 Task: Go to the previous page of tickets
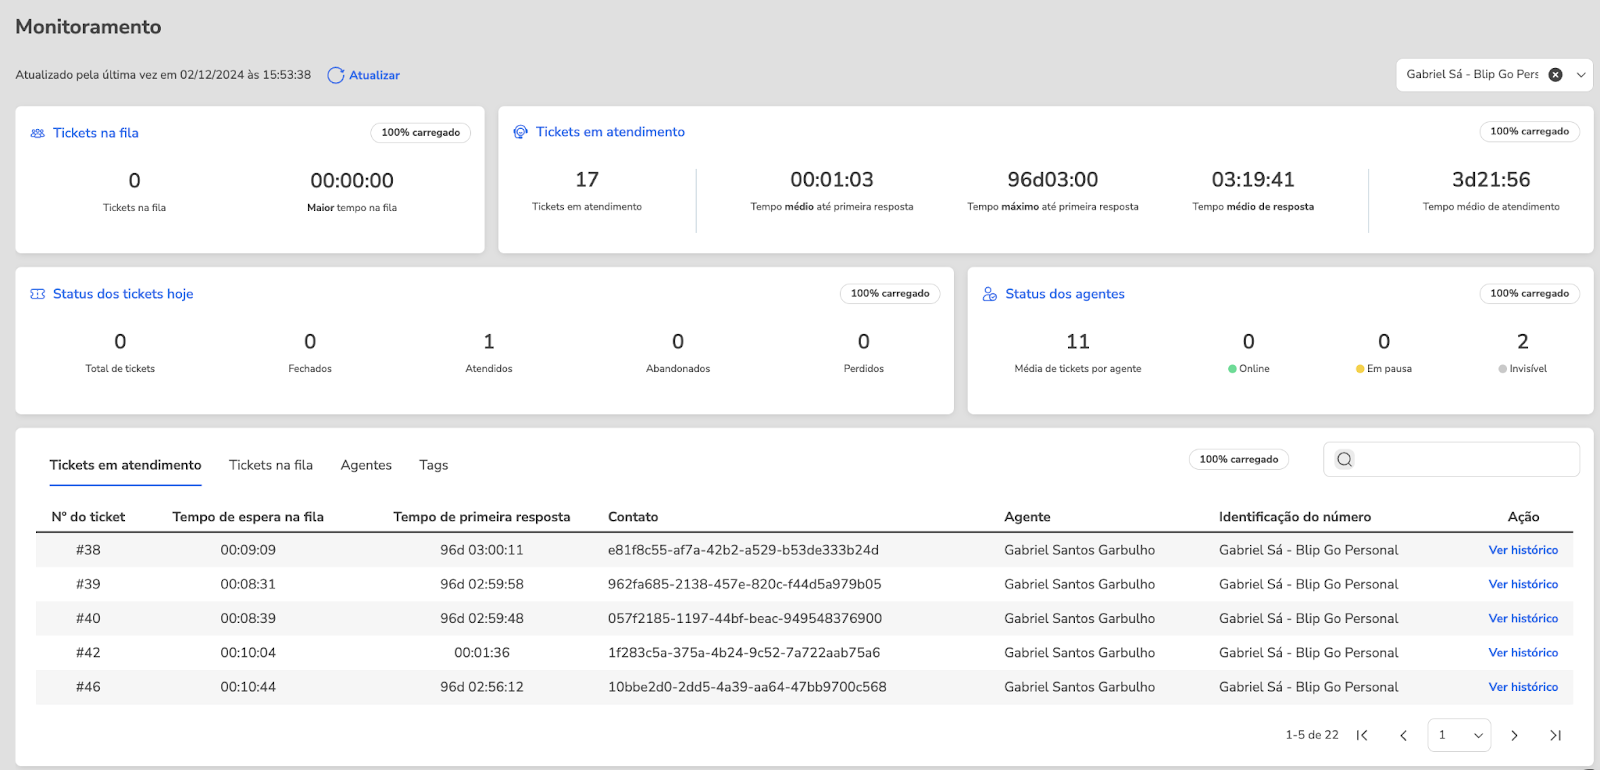1403,735
